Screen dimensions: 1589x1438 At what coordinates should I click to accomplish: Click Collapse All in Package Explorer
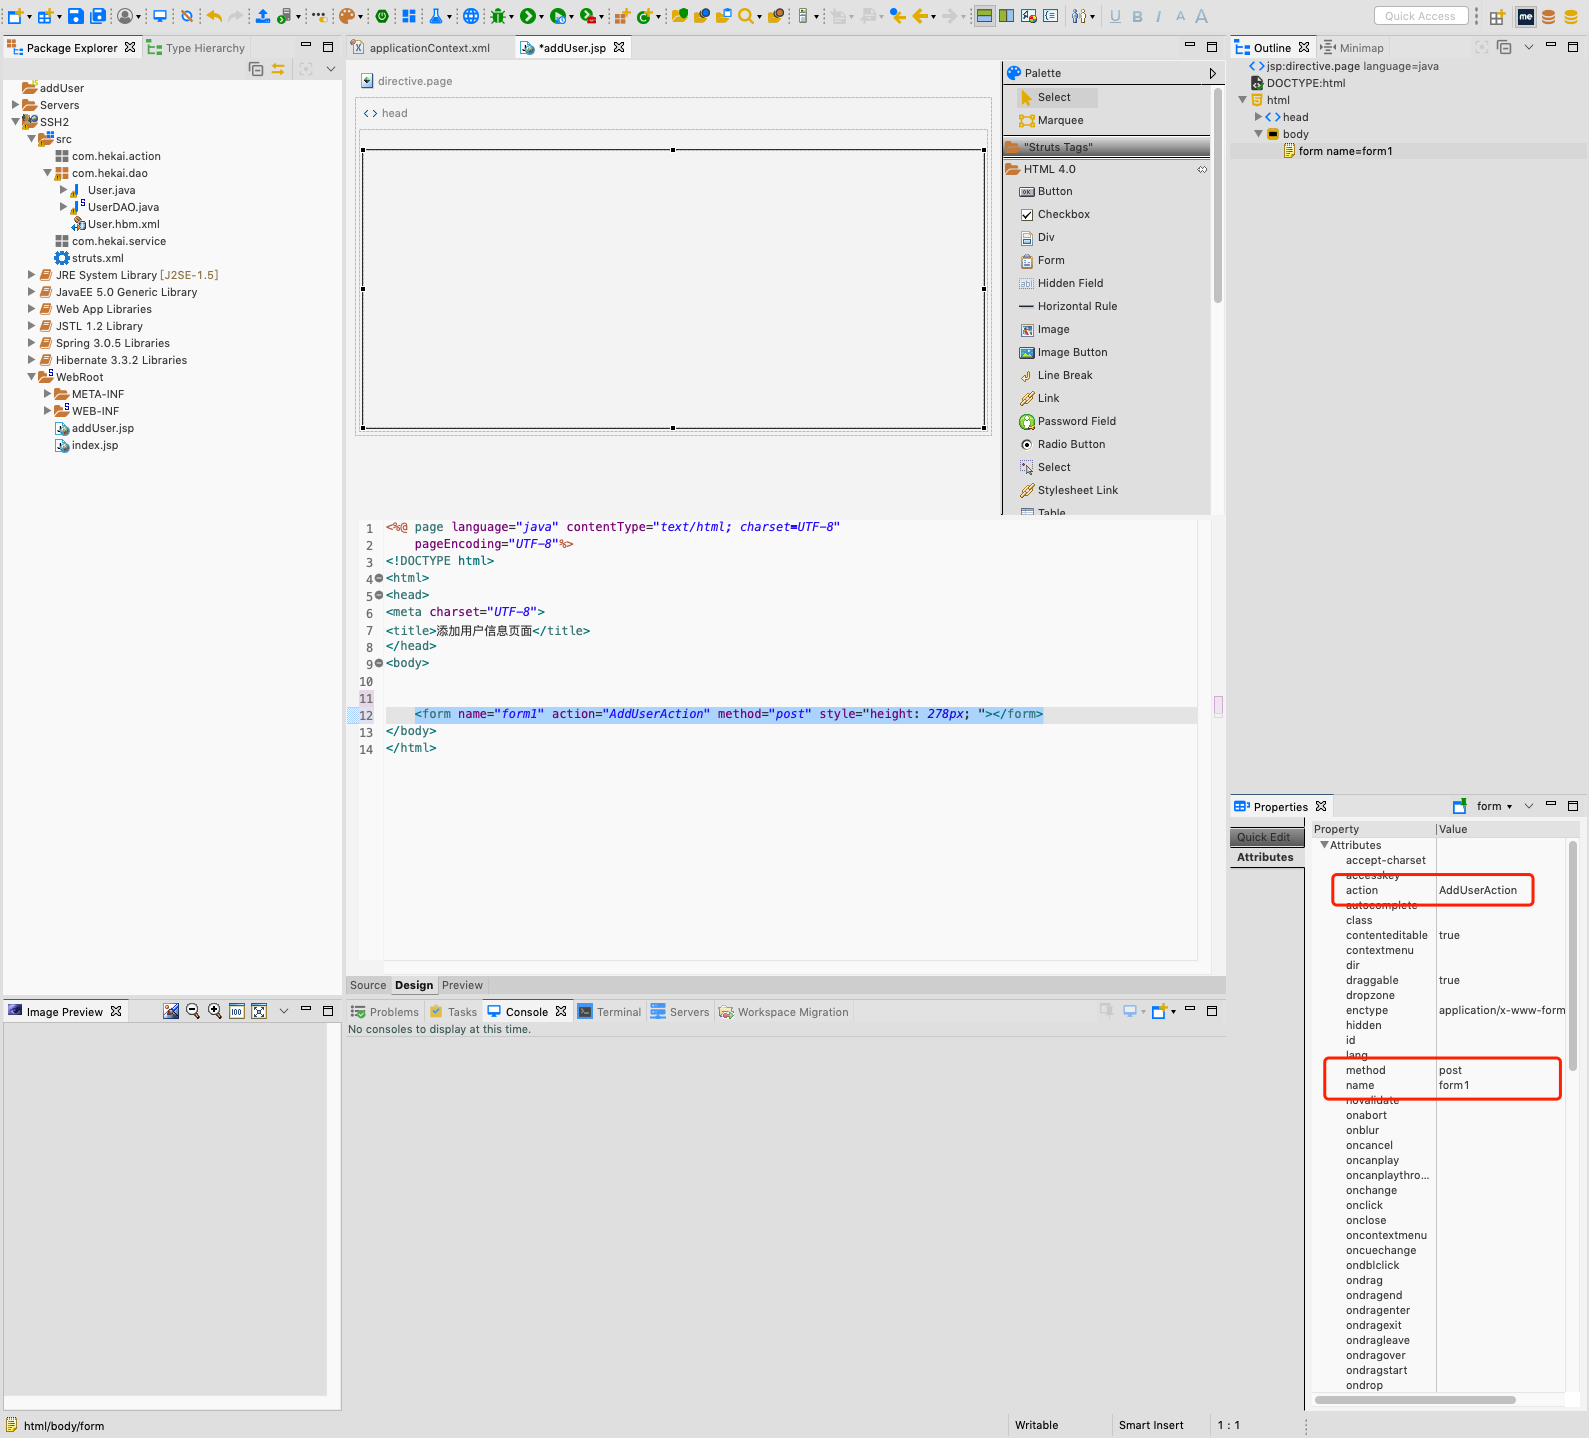coord(256,69)
